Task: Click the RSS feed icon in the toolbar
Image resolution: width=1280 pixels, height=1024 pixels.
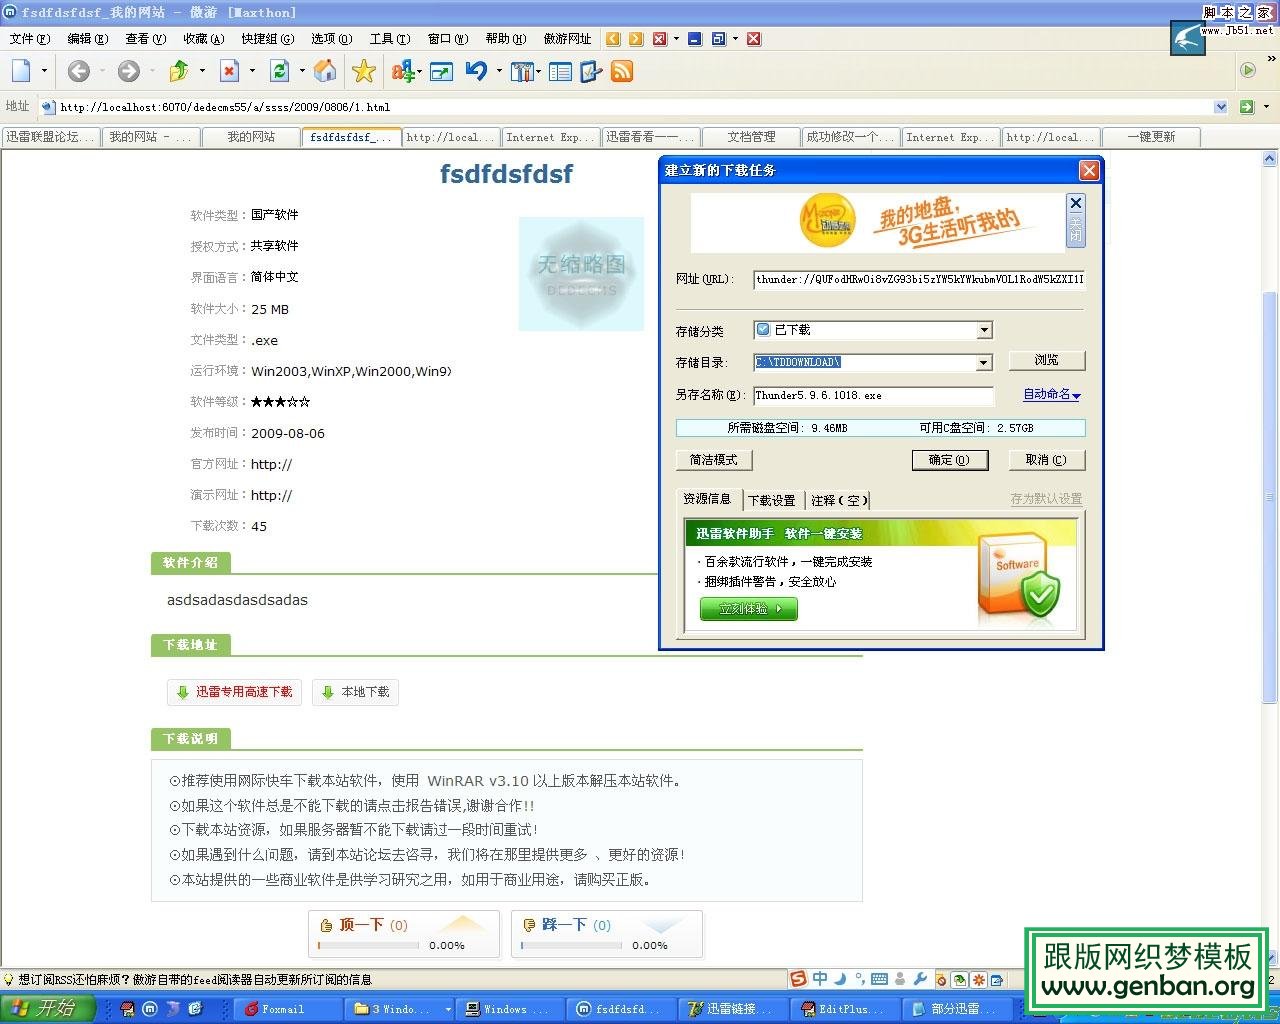Action: [x=622, y=71]
